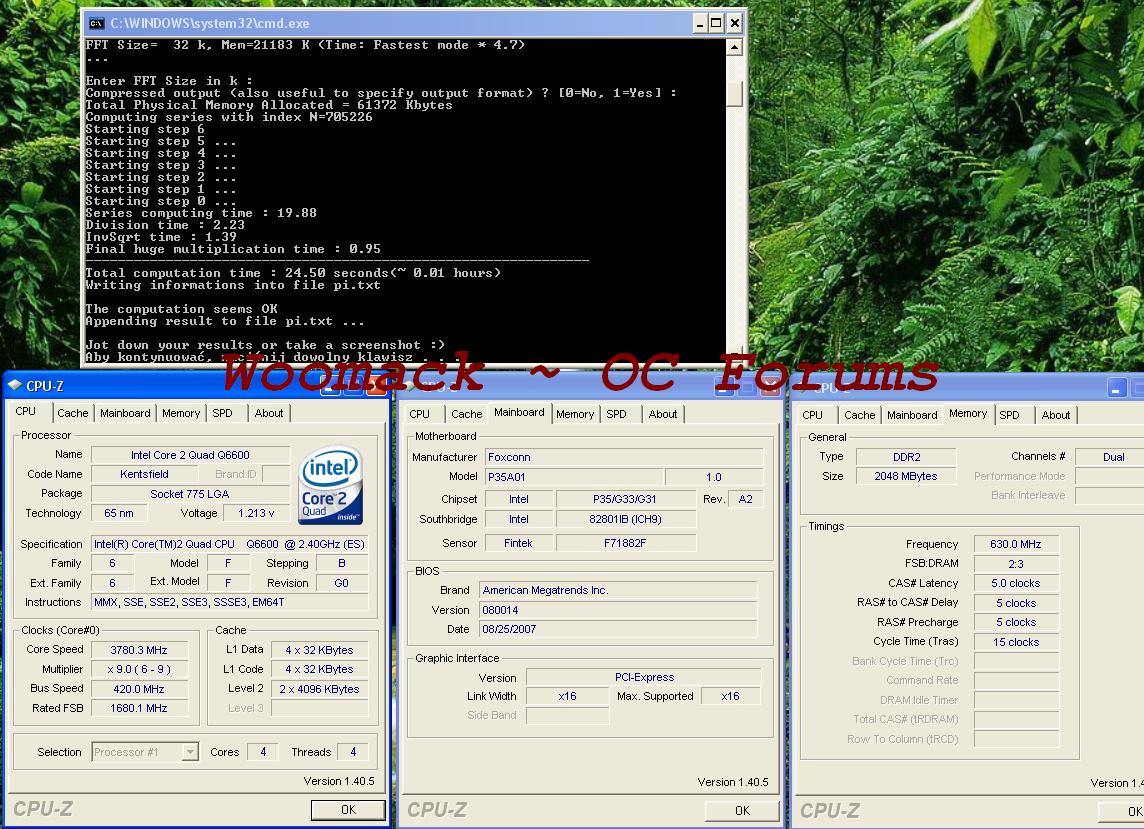
Task: Open Mainboard tab in the Memory CPU-Z window
Action: (x=912, y=414)
